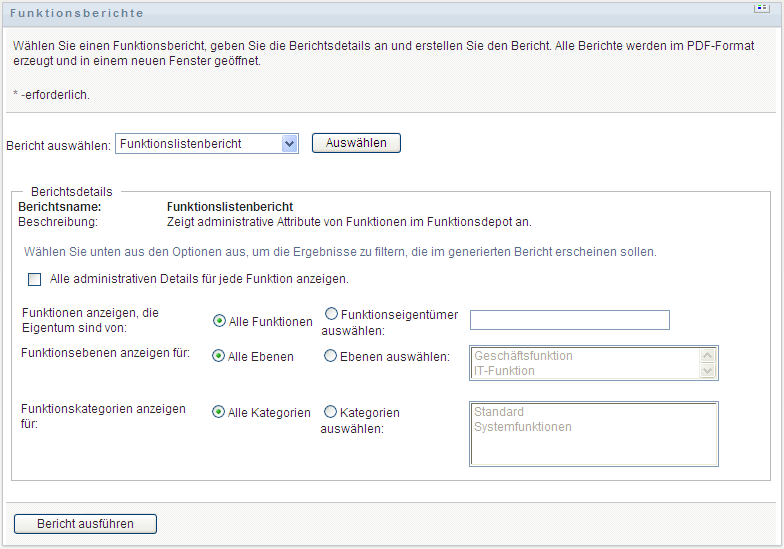
Task: Pick the Kategorien auswählen radio option
Action: click(331, 412)
